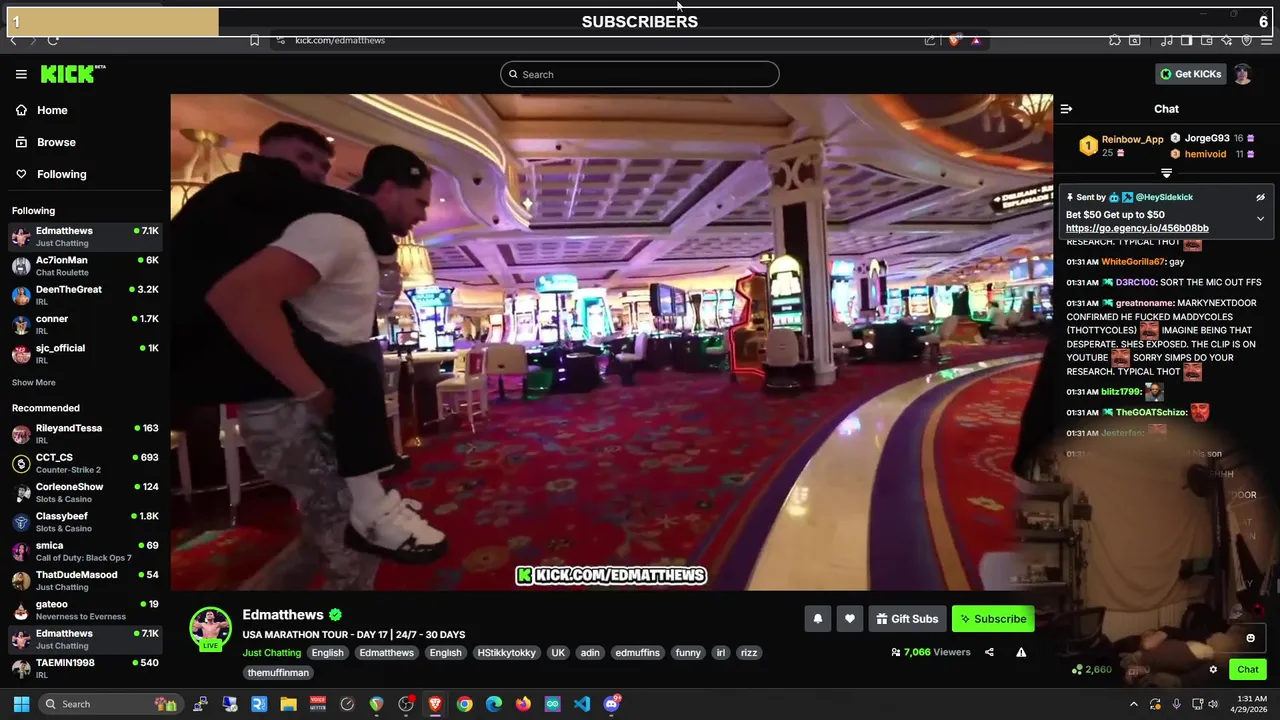Open the emoji picker in chat box

[x=1250, y=638]
